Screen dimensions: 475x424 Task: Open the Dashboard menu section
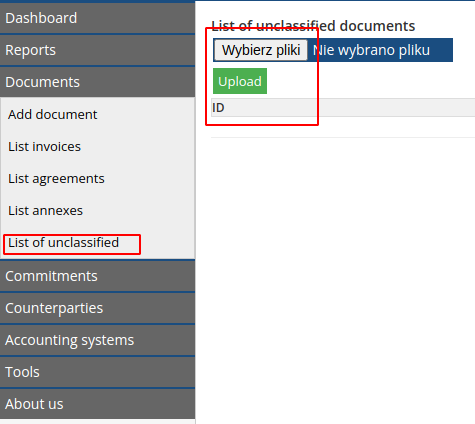tap(97, 18)
